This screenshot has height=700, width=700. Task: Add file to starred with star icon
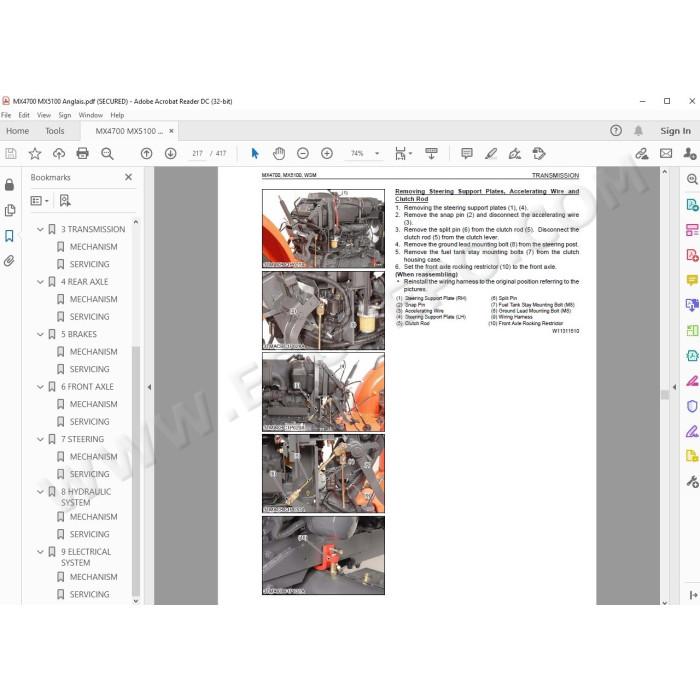click(35, 154)
